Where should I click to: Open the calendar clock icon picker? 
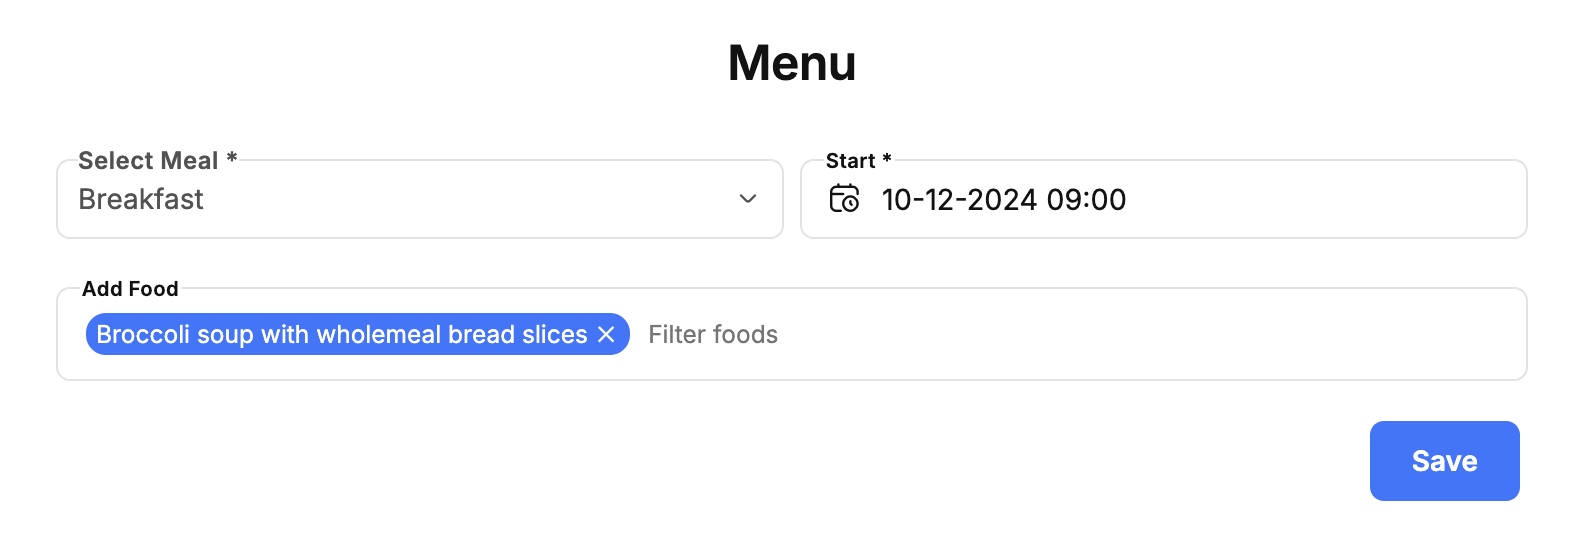(x=844, y=199)
